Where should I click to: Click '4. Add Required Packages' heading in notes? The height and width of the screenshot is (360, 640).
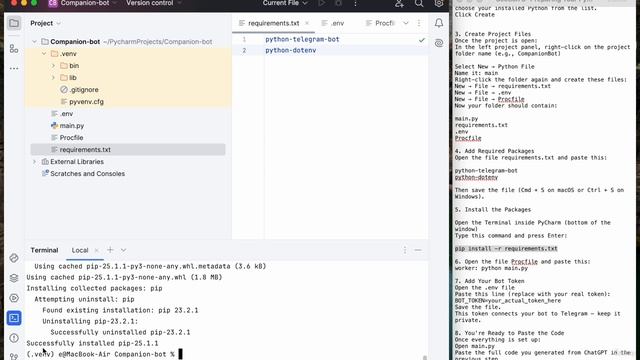click(x=494, y=151)
